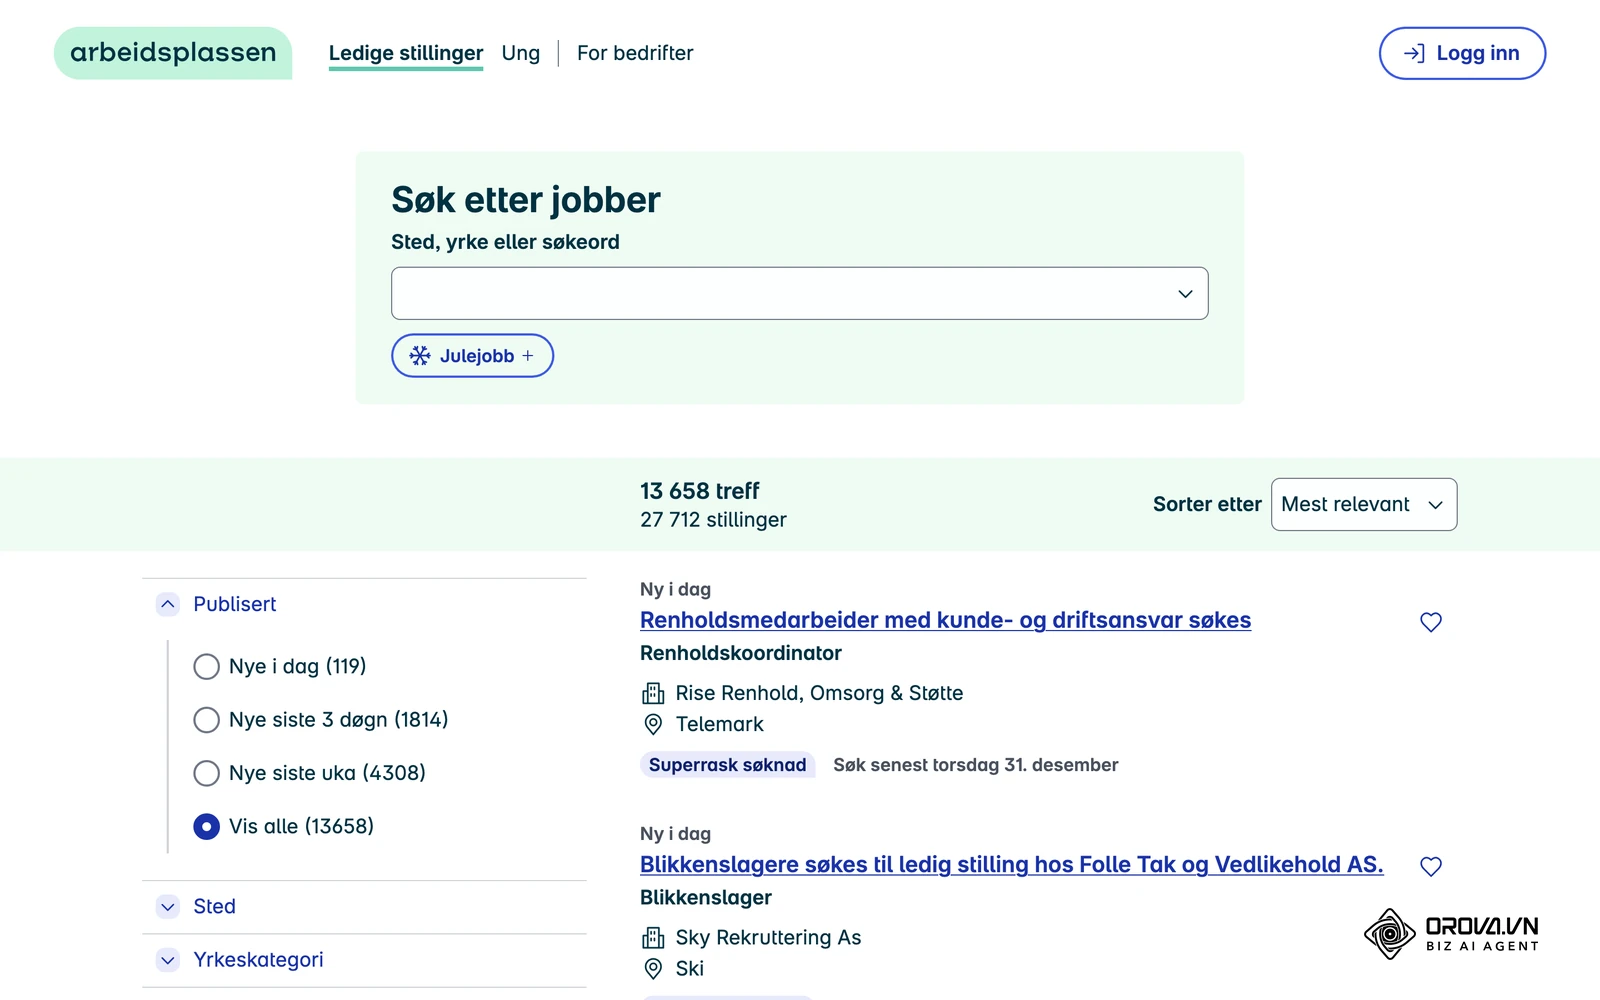The height and width of the screenshot is (1000, 1600).
Task: Click the 'Søk senest torsdag 31. desember' deadline text
Action: 975,765
